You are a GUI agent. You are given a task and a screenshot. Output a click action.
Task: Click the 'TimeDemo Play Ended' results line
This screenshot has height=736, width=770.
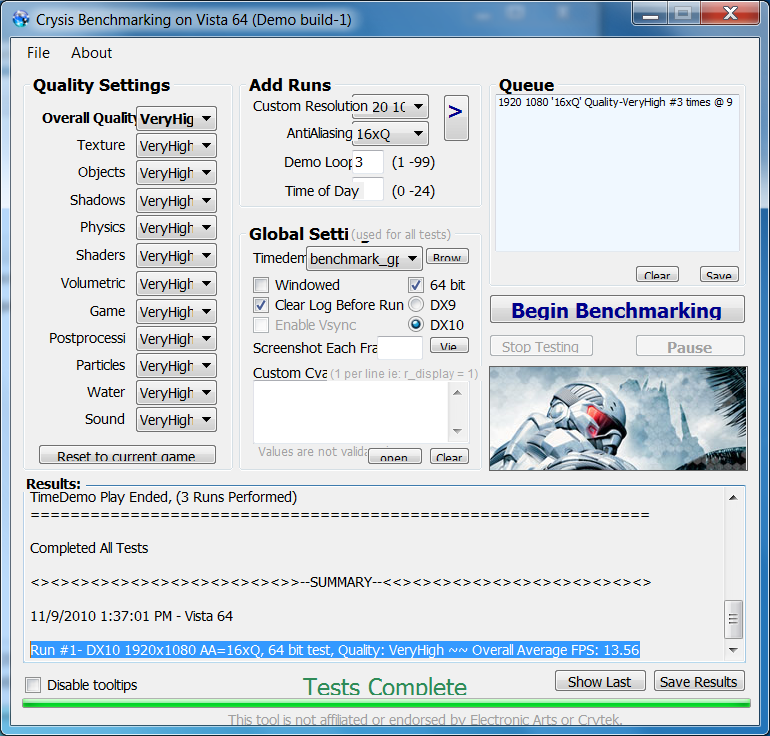click(164, 497)
